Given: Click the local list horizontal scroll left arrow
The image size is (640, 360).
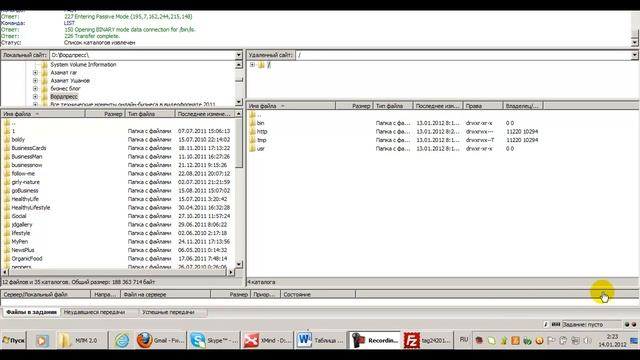Looking at the screenshot, I should [5, 272].
